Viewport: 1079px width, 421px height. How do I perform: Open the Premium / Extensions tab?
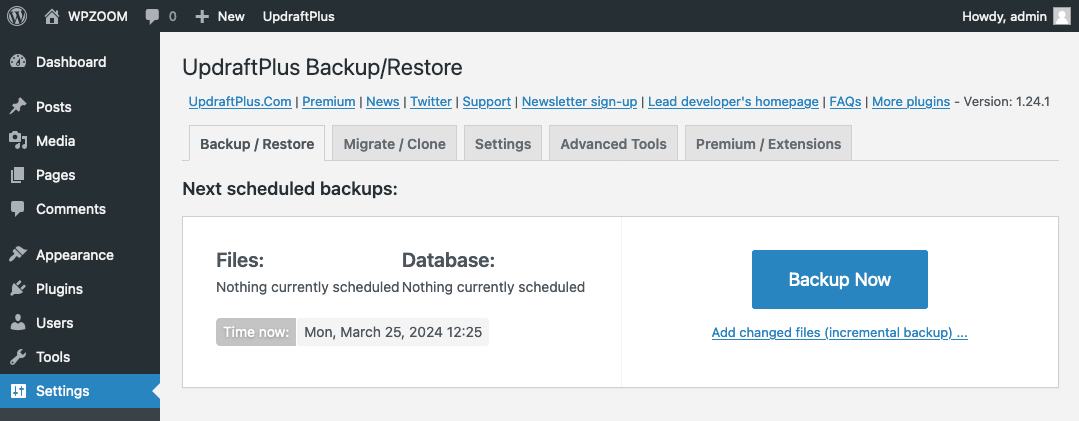768,144
